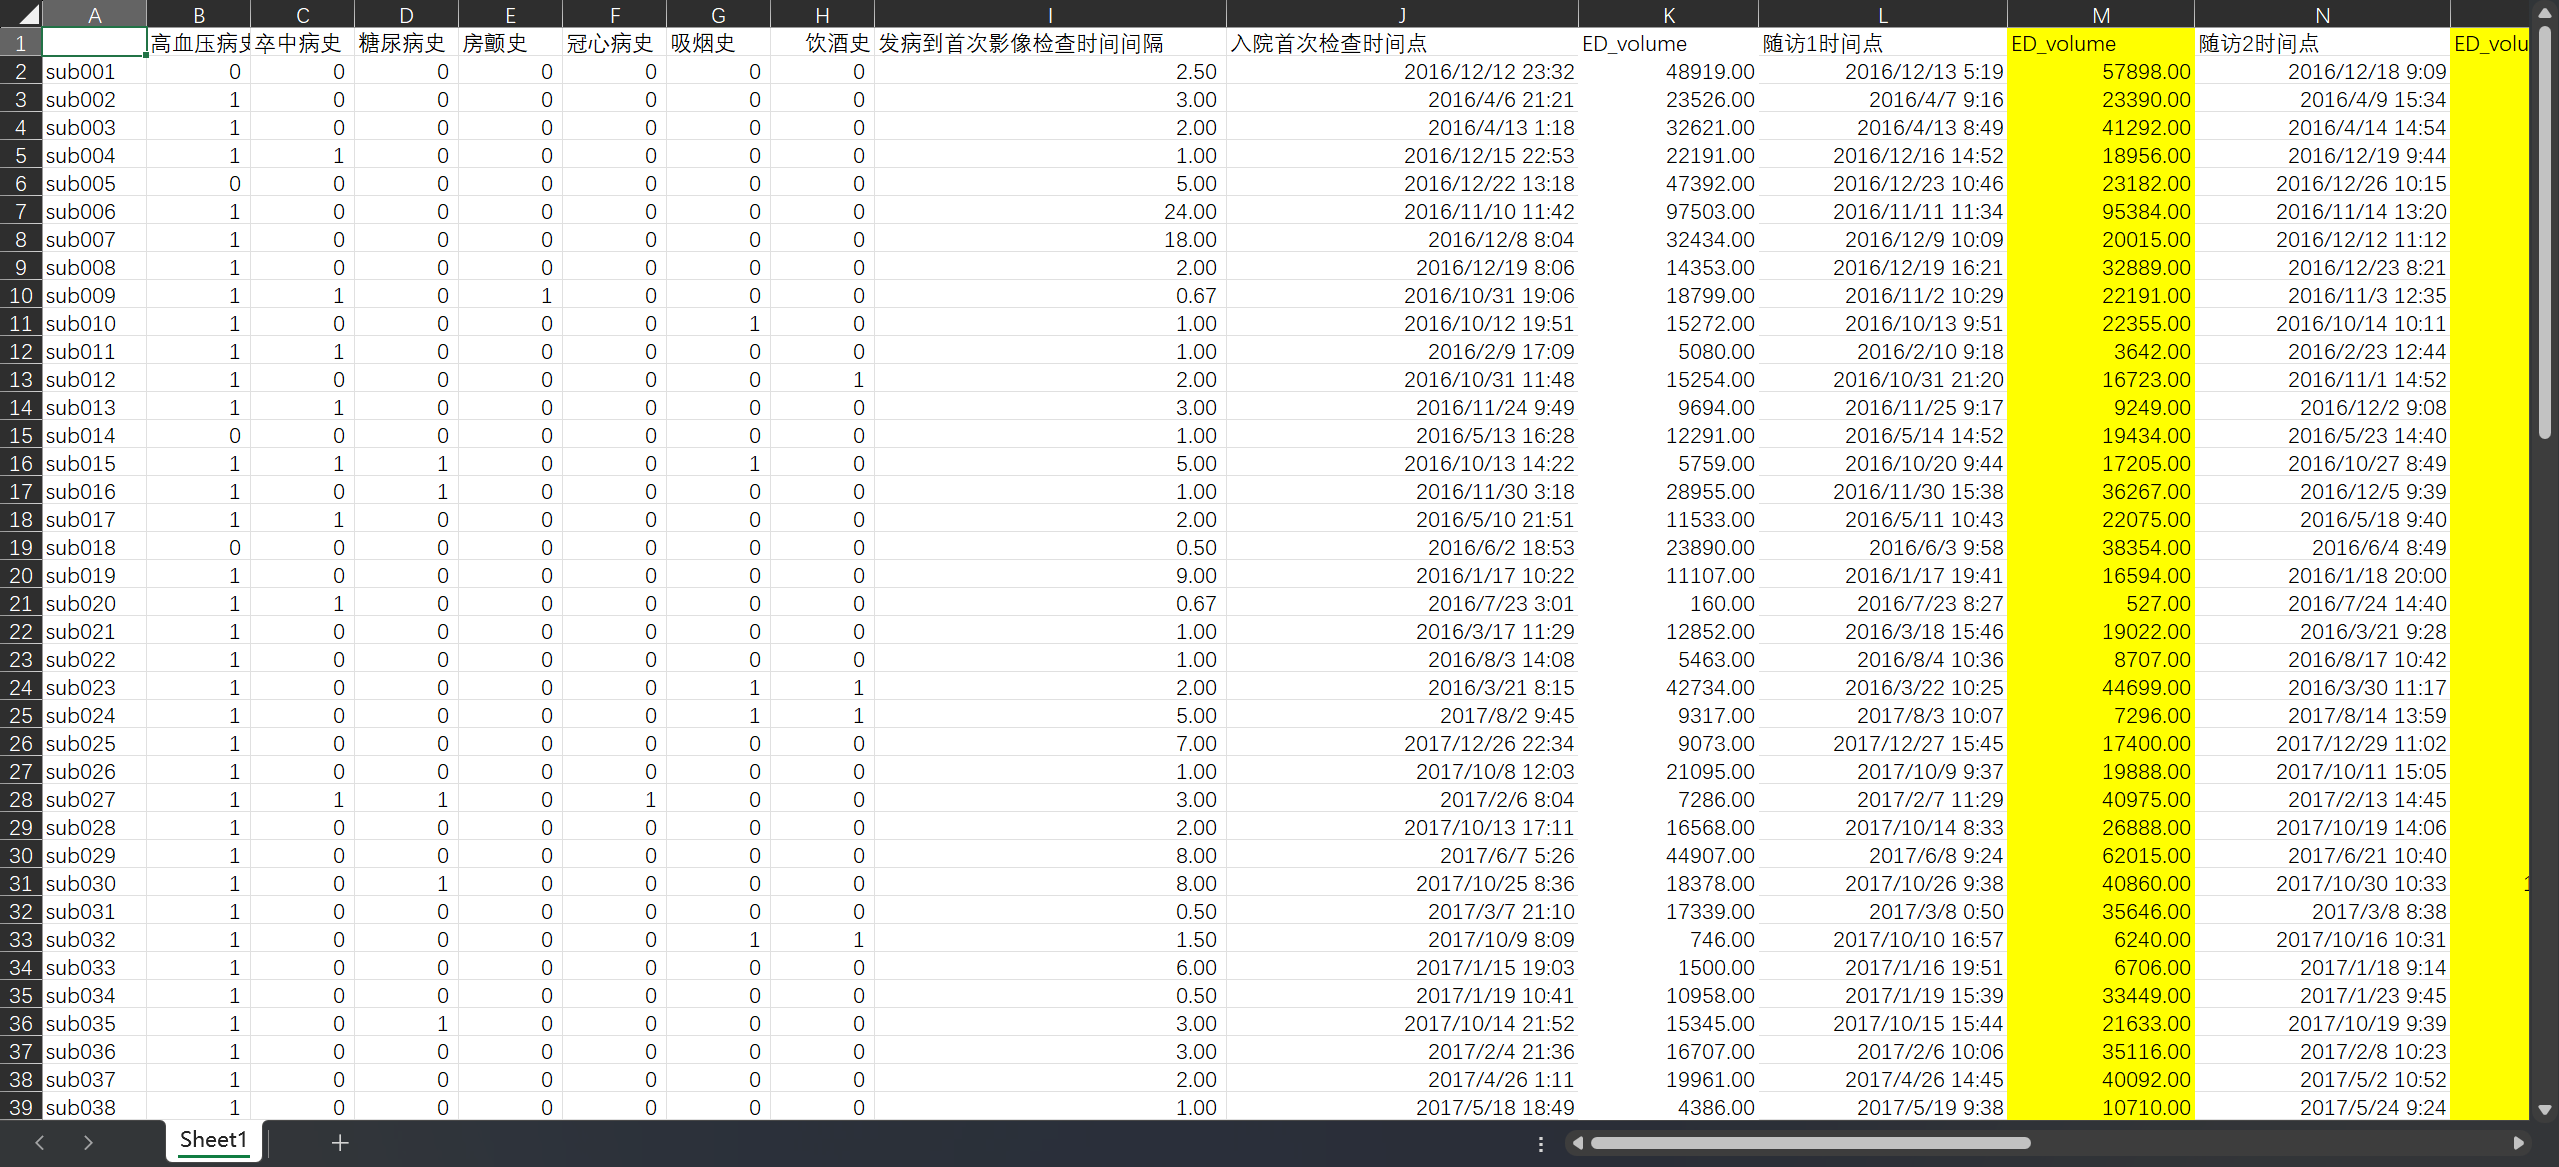Select header 发病到首次影像检查时间间隔

[1050, 43]
